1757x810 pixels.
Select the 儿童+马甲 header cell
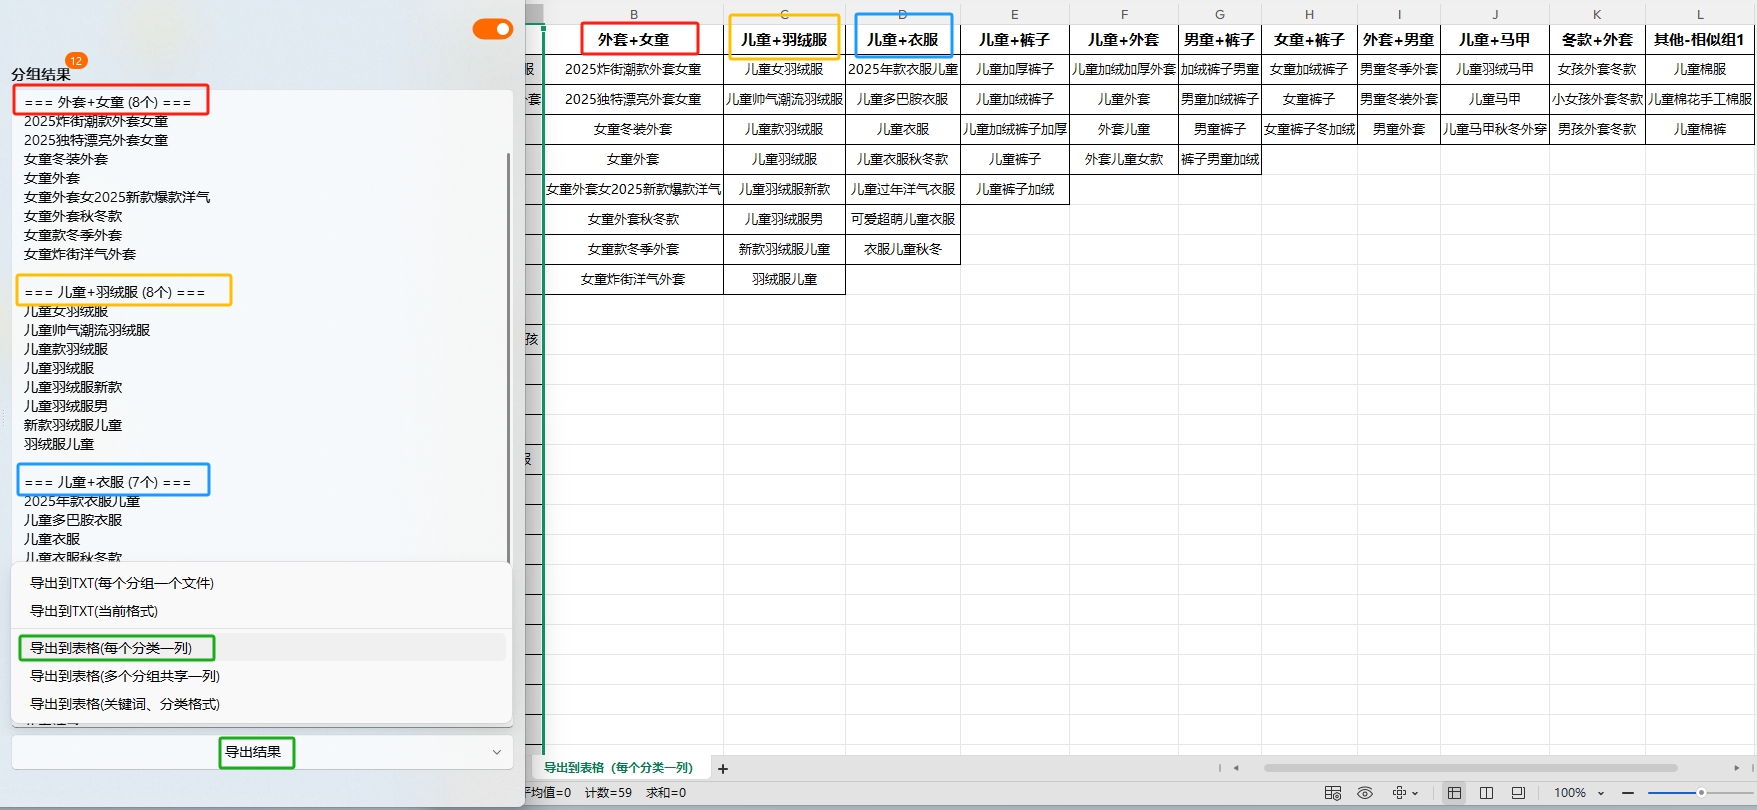tap(1495, 40)
